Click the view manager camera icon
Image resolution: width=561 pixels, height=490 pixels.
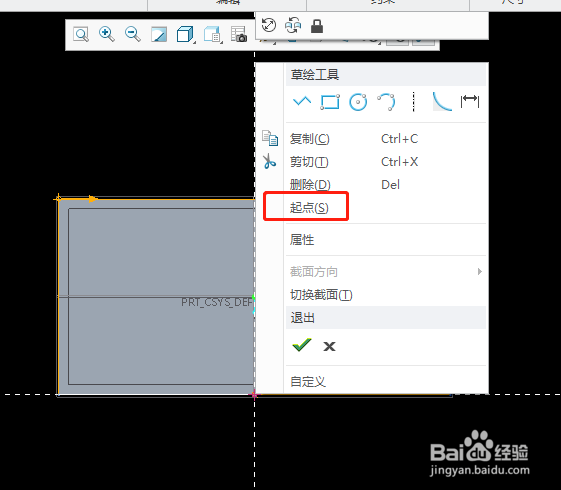(239, 34)
